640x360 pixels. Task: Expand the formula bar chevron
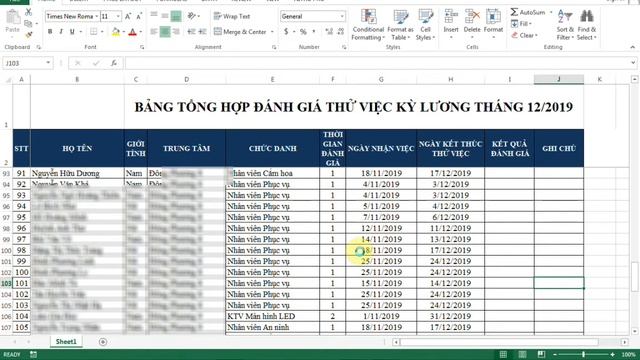tap(633, 63)
